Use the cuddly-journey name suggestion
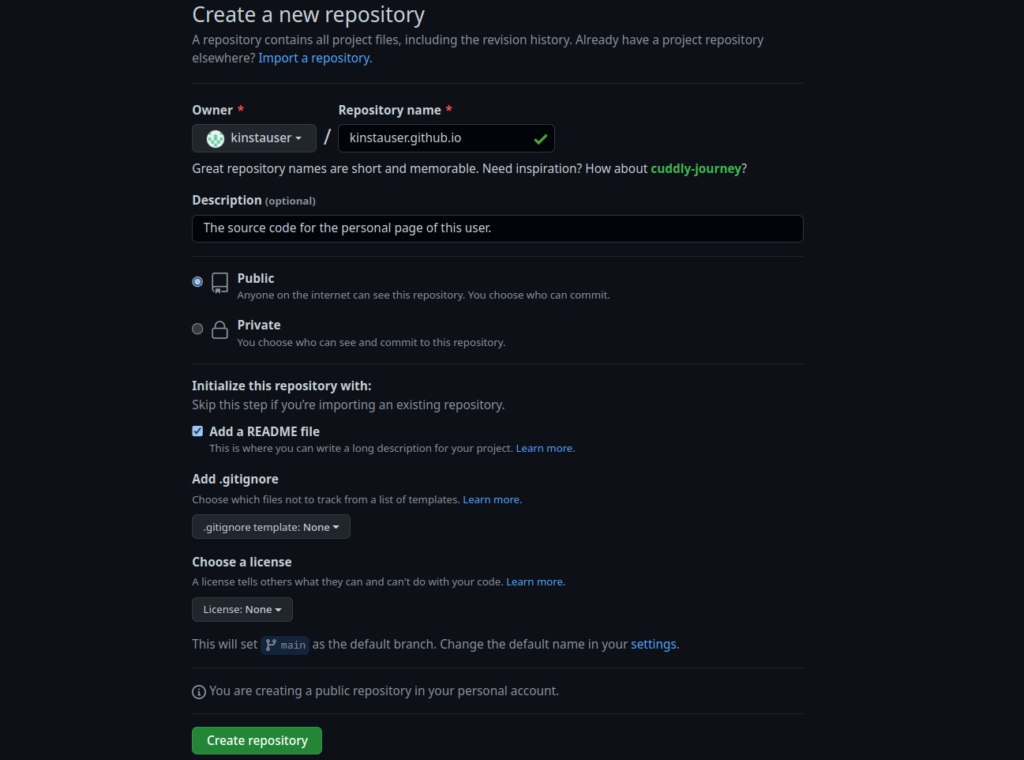Viewport: 1024px width, 760px height. point(696,168)
